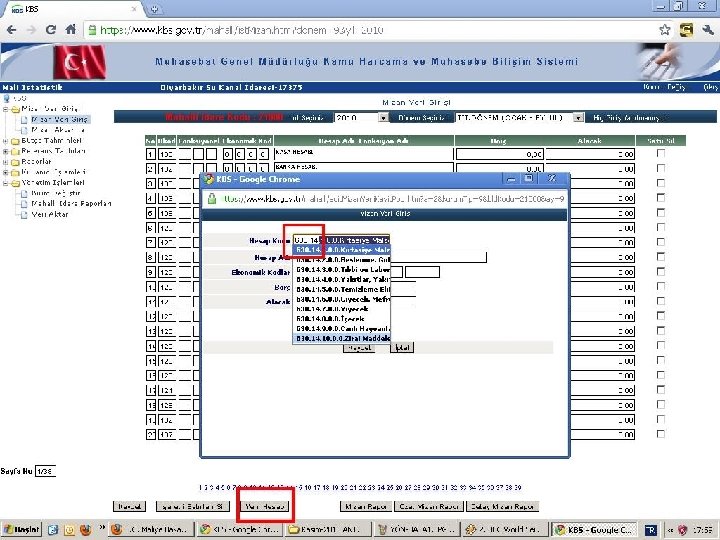Image resolution: width=720 pixels, height=540 pixels.
Task: Select 630.14.10.0.0 Zirai Maddeler suggestion
Action: (341, 338)
